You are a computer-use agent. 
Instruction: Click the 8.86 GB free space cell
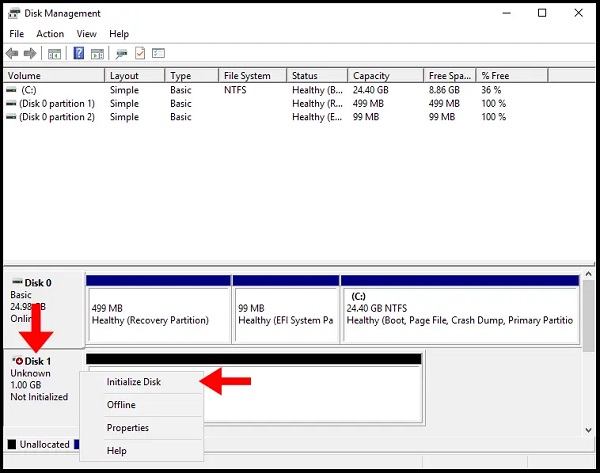(x=444, y=90)
